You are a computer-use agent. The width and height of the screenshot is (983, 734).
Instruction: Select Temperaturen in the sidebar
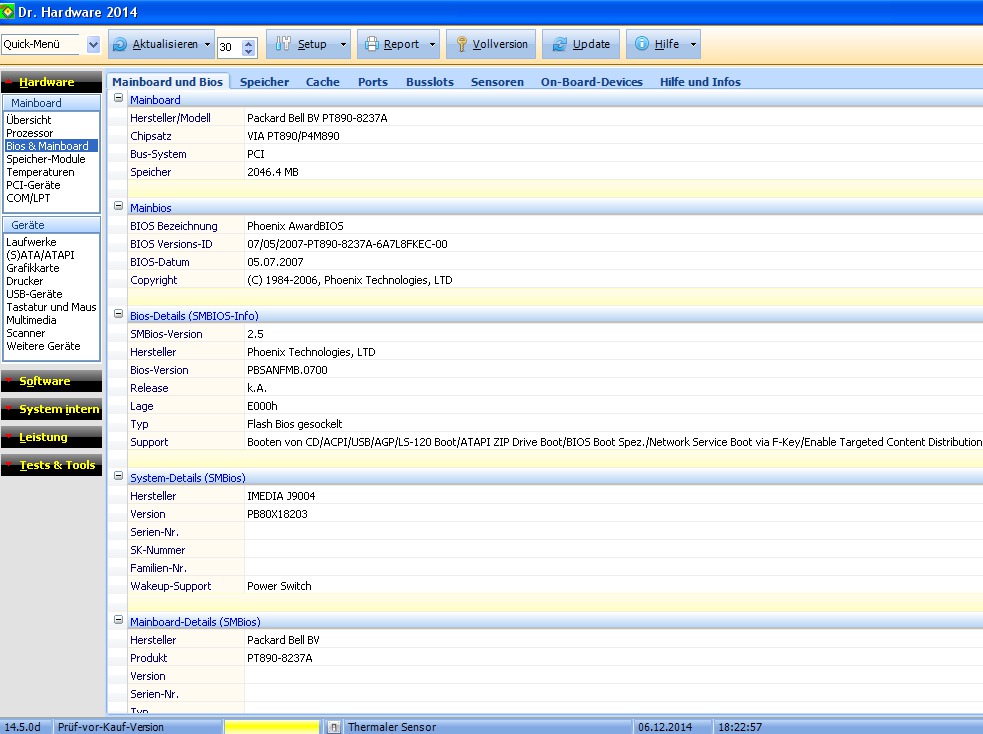pos(40,172)
